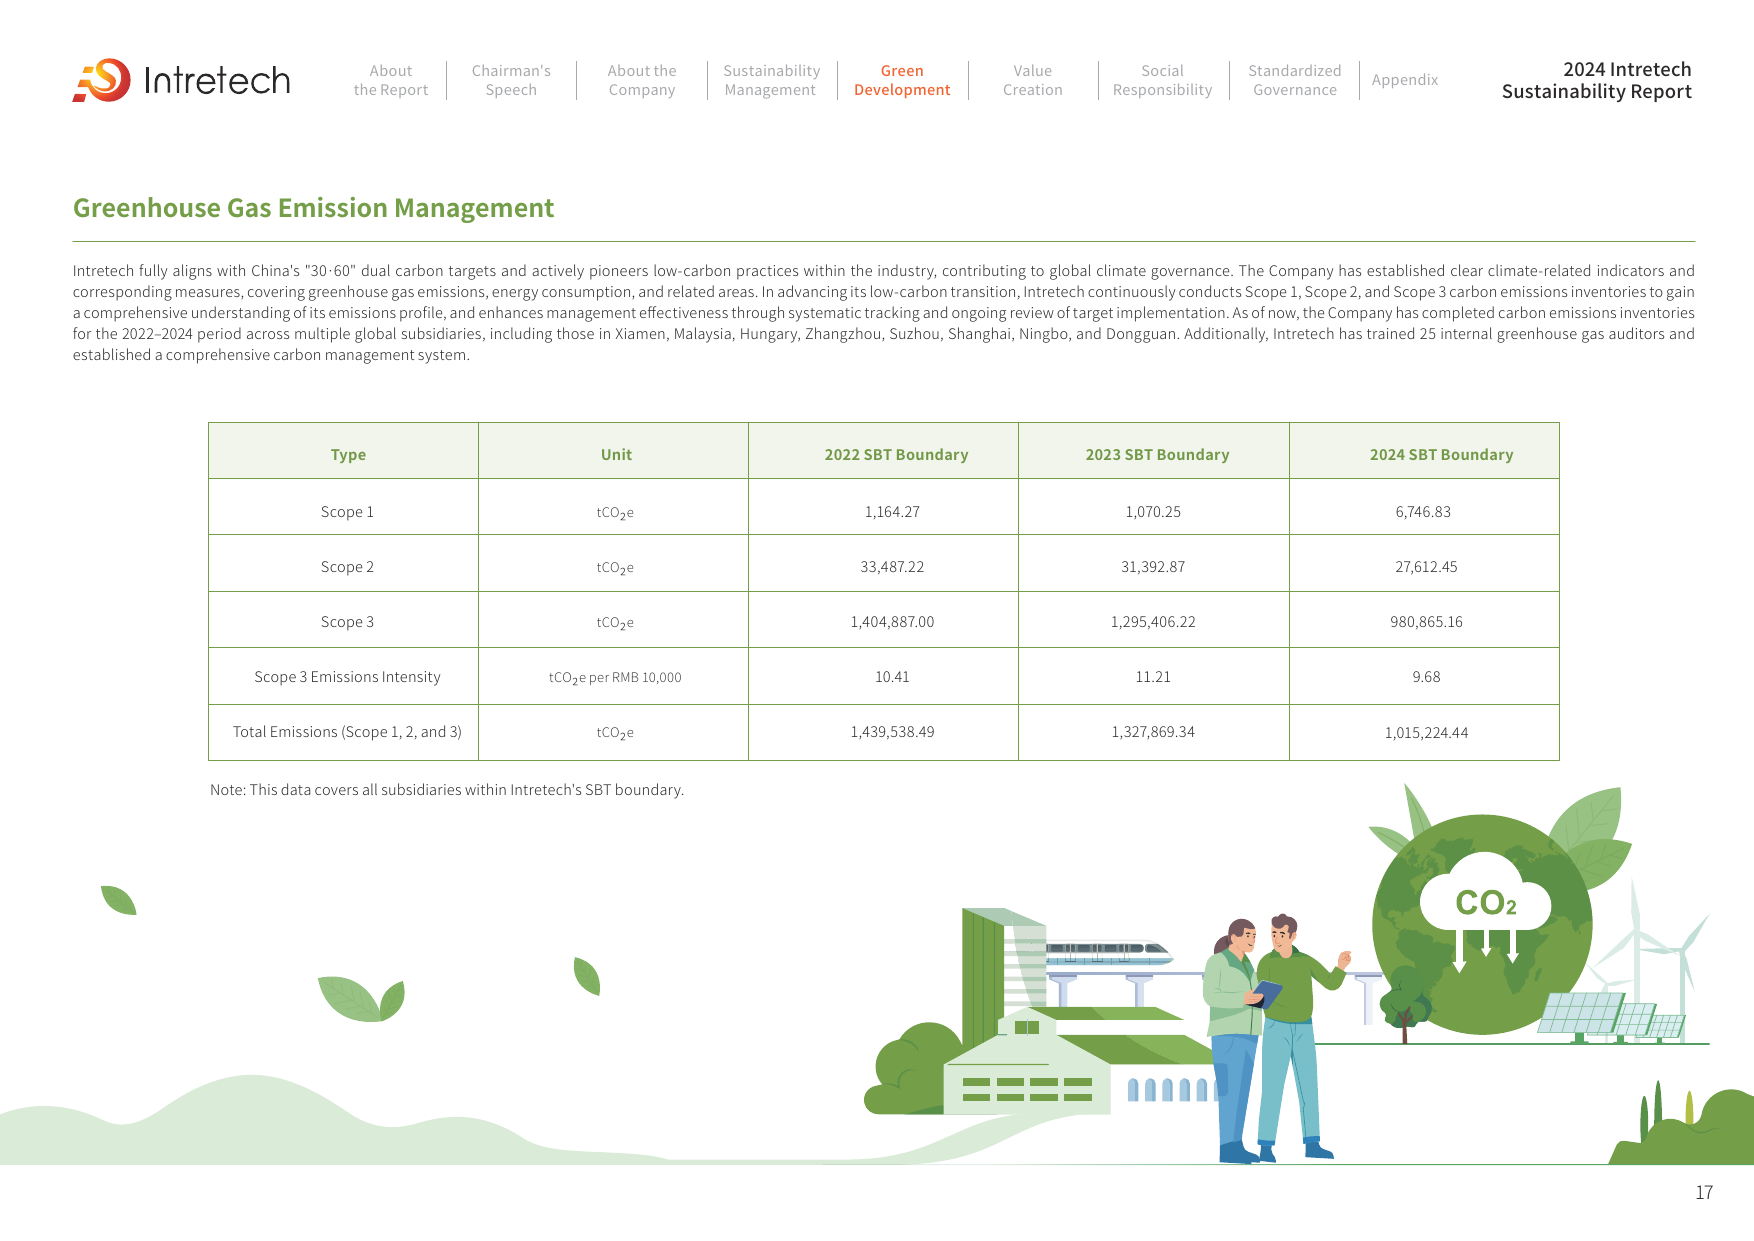The width and height of the screenshot is (1754, 1241).
Task: Open About the Company section
Action: point(642,80)
